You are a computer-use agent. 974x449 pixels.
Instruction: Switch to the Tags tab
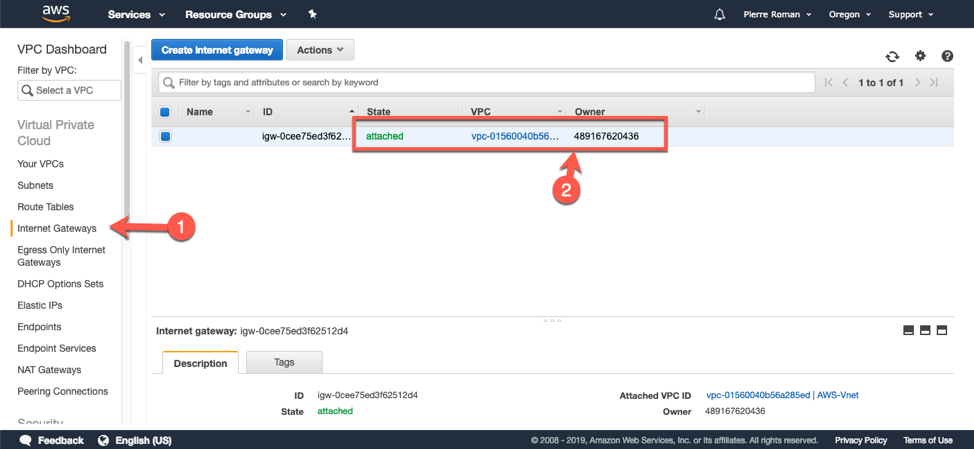coord(284,362)
